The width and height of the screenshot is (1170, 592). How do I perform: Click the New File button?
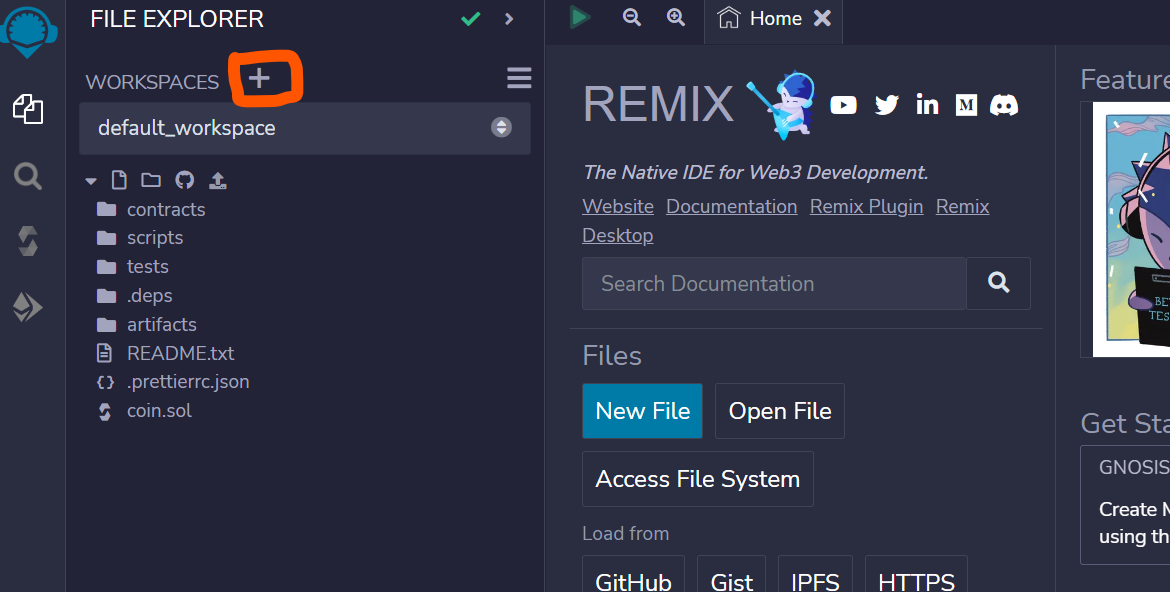[x=642, y=411]
